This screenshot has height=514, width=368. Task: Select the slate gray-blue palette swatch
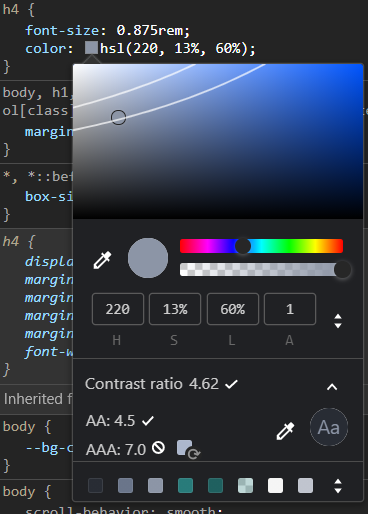tap(125, 486)
